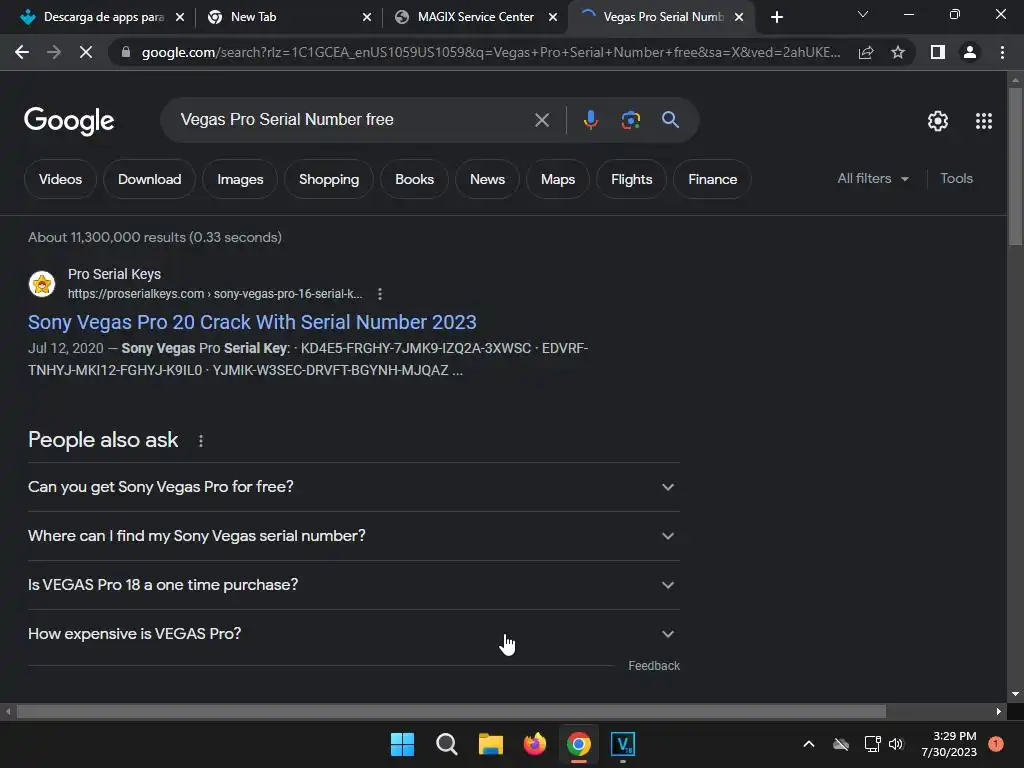Image resolution: width=1024 pixels, height=768 pixels.
Task: Open 'Sony Vegas Pro 20 Crack' result link
Action: click(x=252, y=322)
